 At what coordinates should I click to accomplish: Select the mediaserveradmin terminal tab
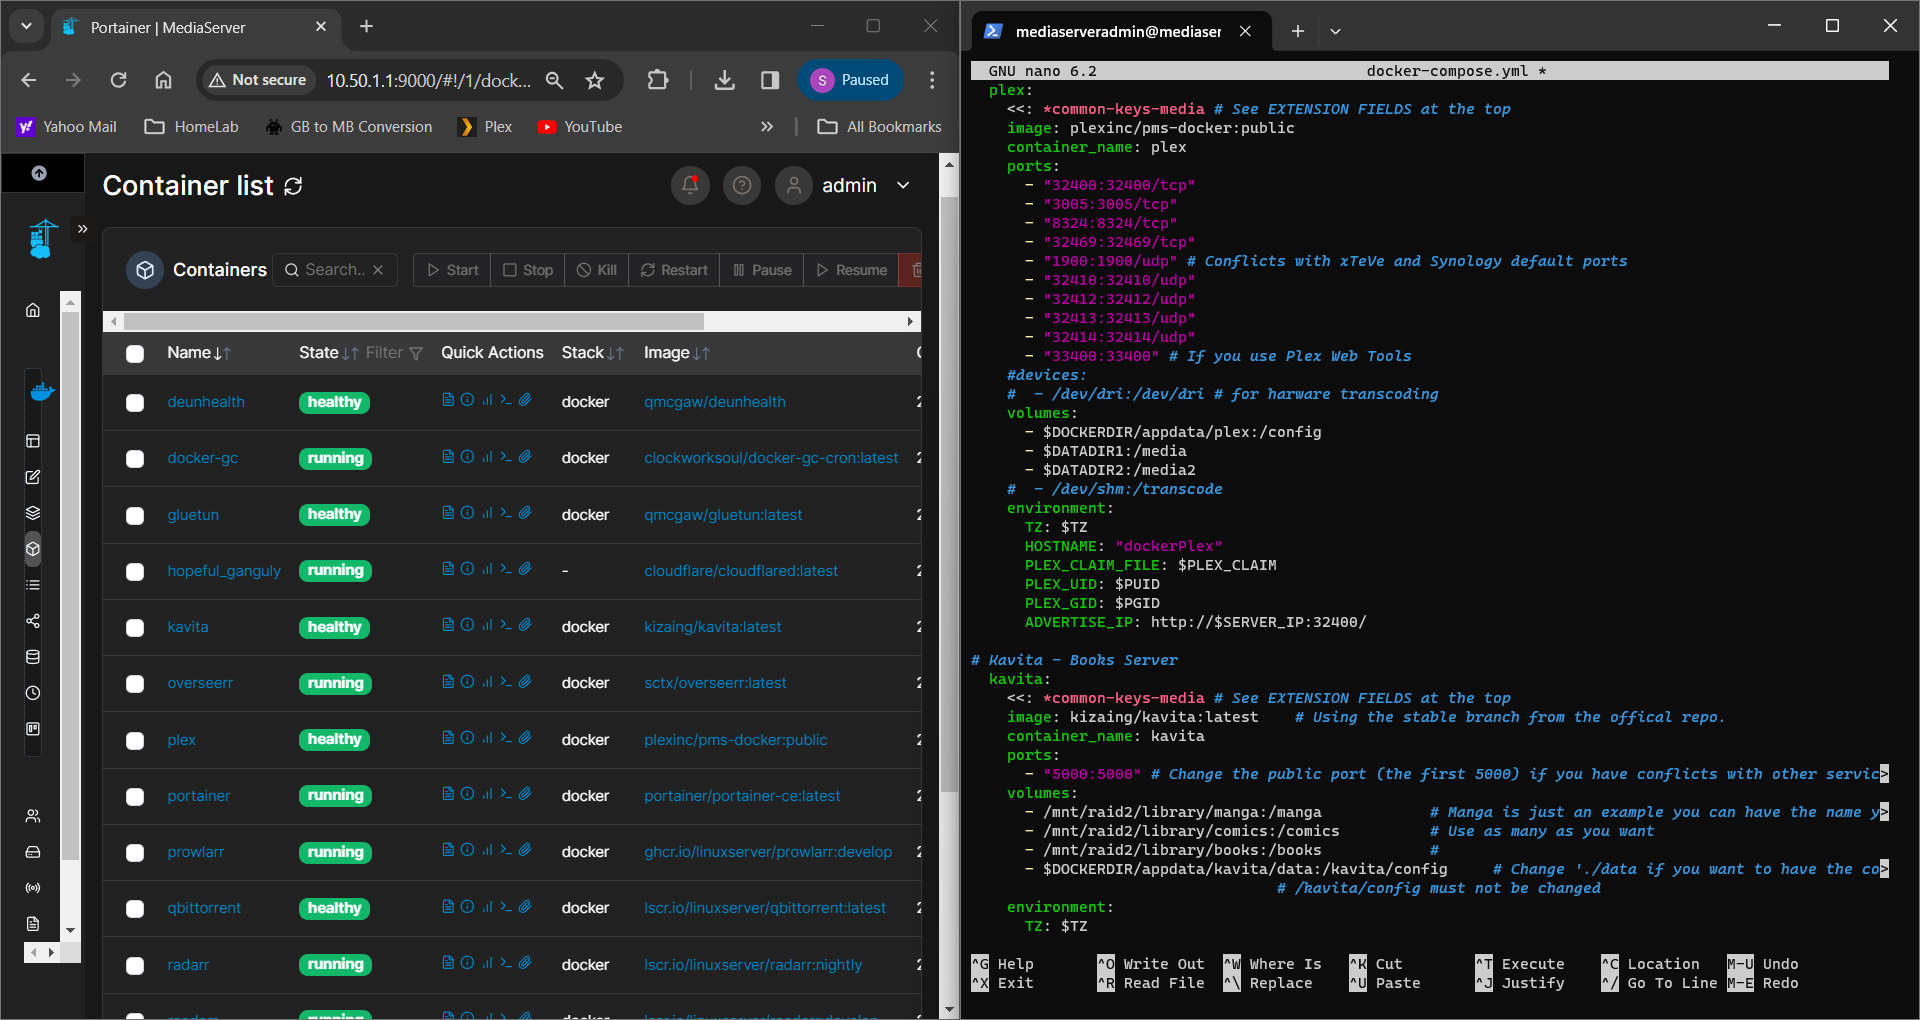(1119, 31)
